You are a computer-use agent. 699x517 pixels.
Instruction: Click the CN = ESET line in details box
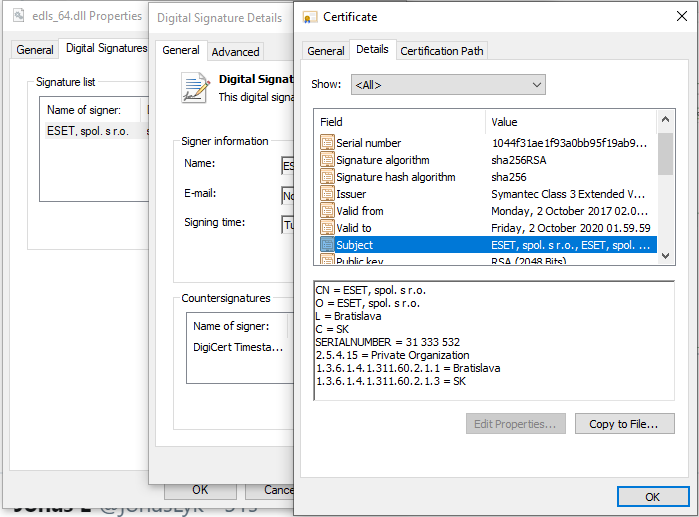[x=370, y=290]
